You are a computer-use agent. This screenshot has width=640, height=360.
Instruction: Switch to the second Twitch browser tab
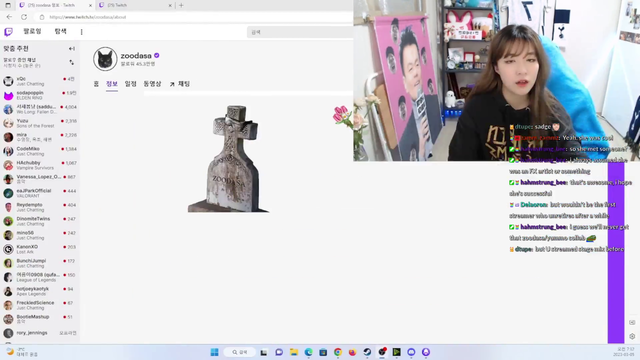[x=135, y=5]
